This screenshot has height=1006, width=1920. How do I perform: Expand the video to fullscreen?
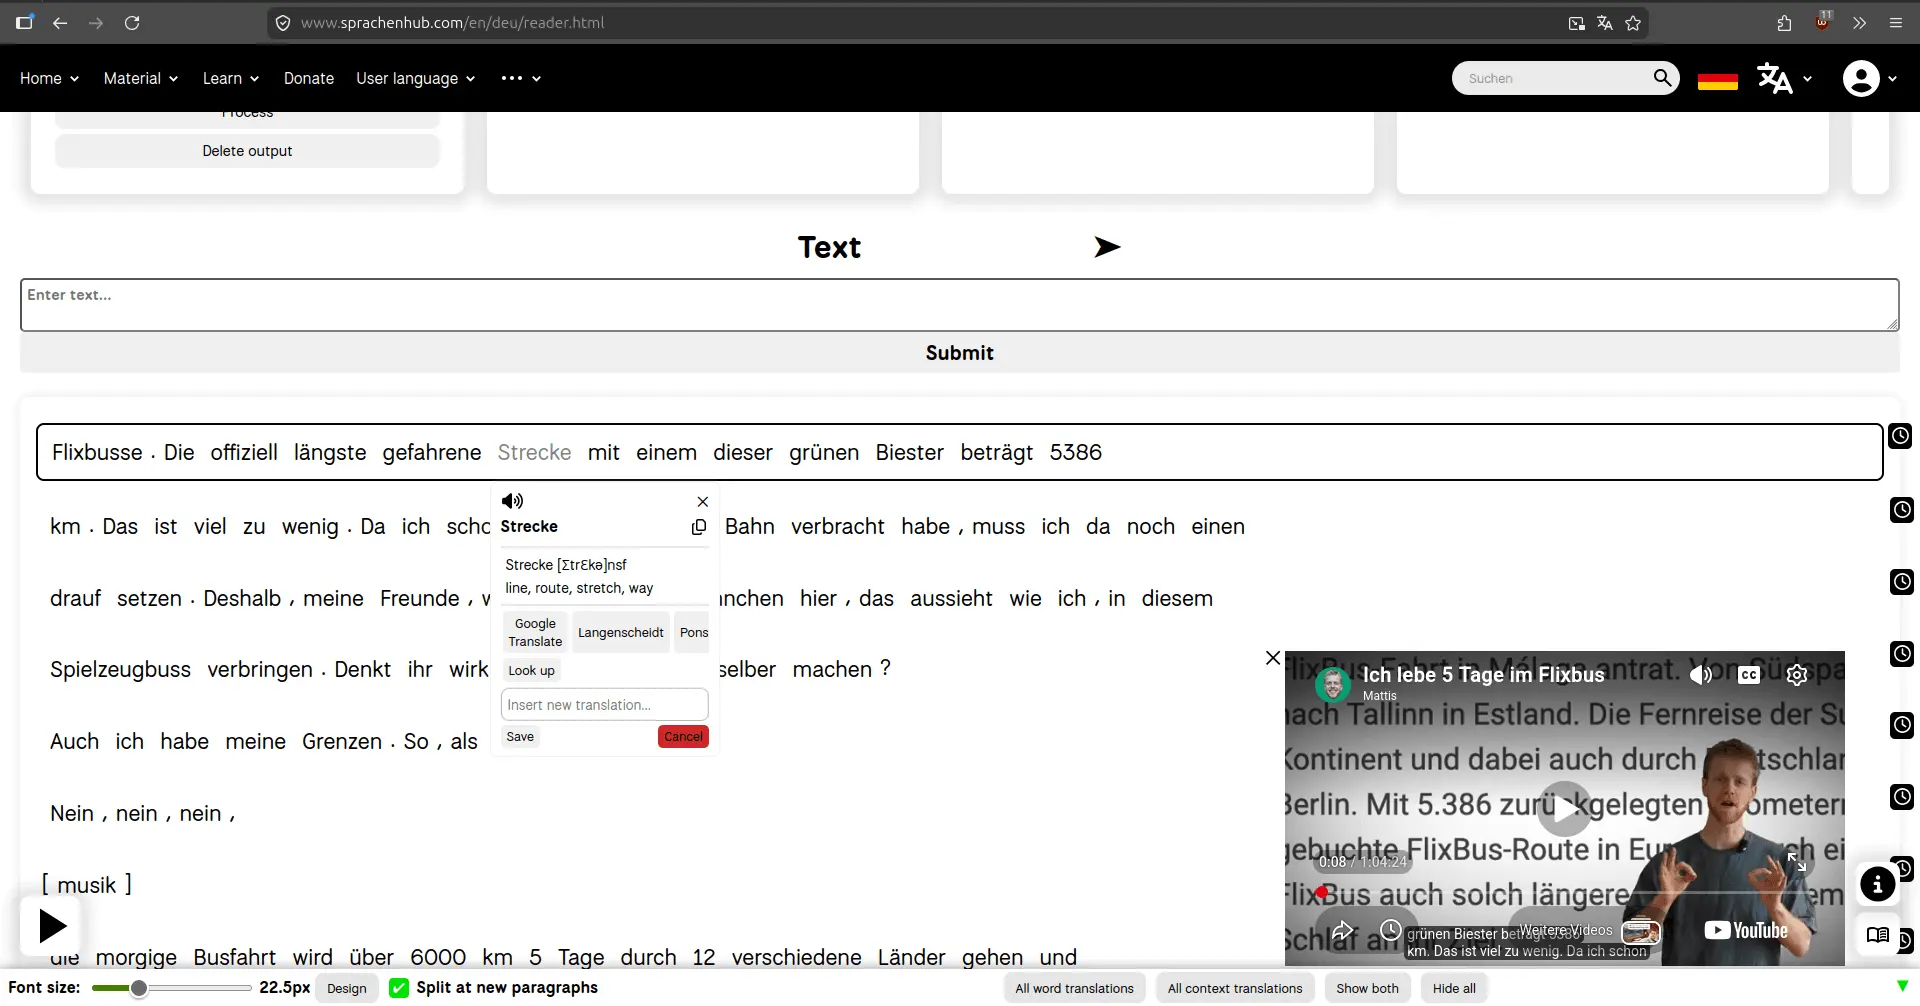1797,861
